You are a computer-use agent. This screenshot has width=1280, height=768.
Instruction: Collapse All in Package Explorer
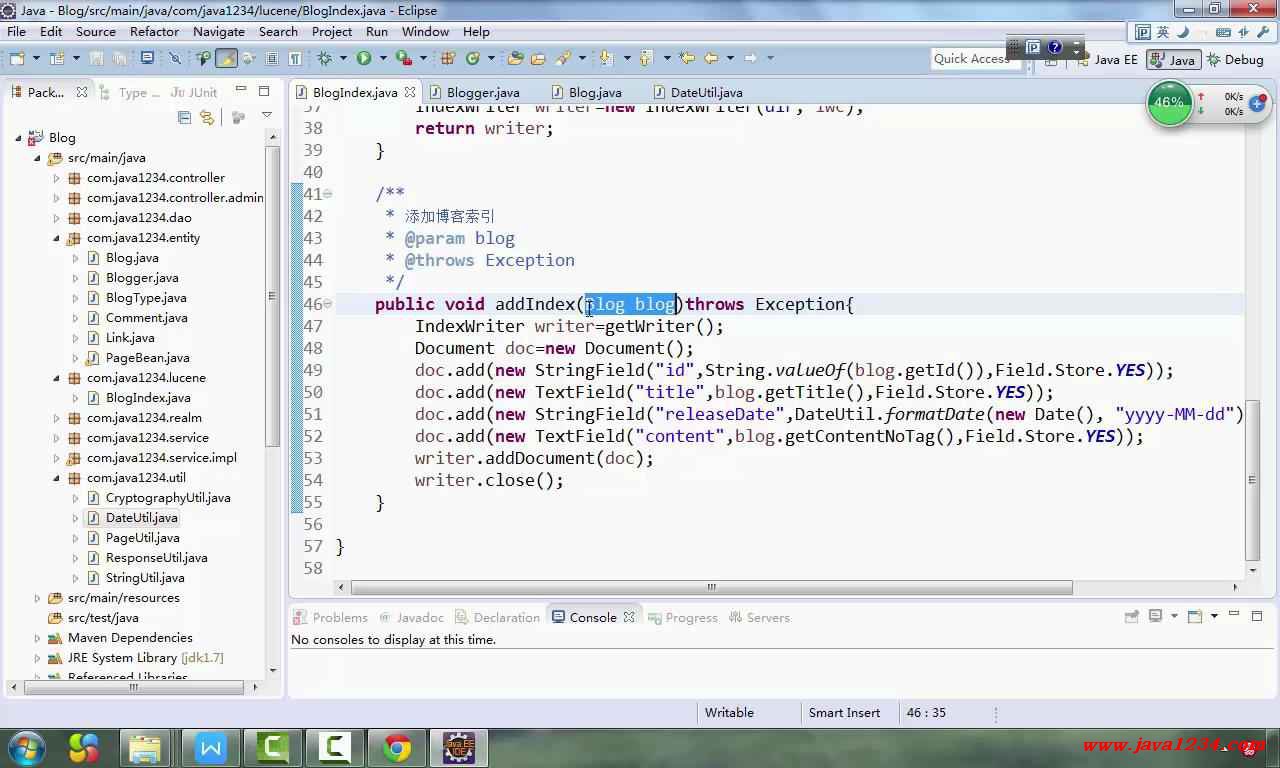tap(184, 117)
